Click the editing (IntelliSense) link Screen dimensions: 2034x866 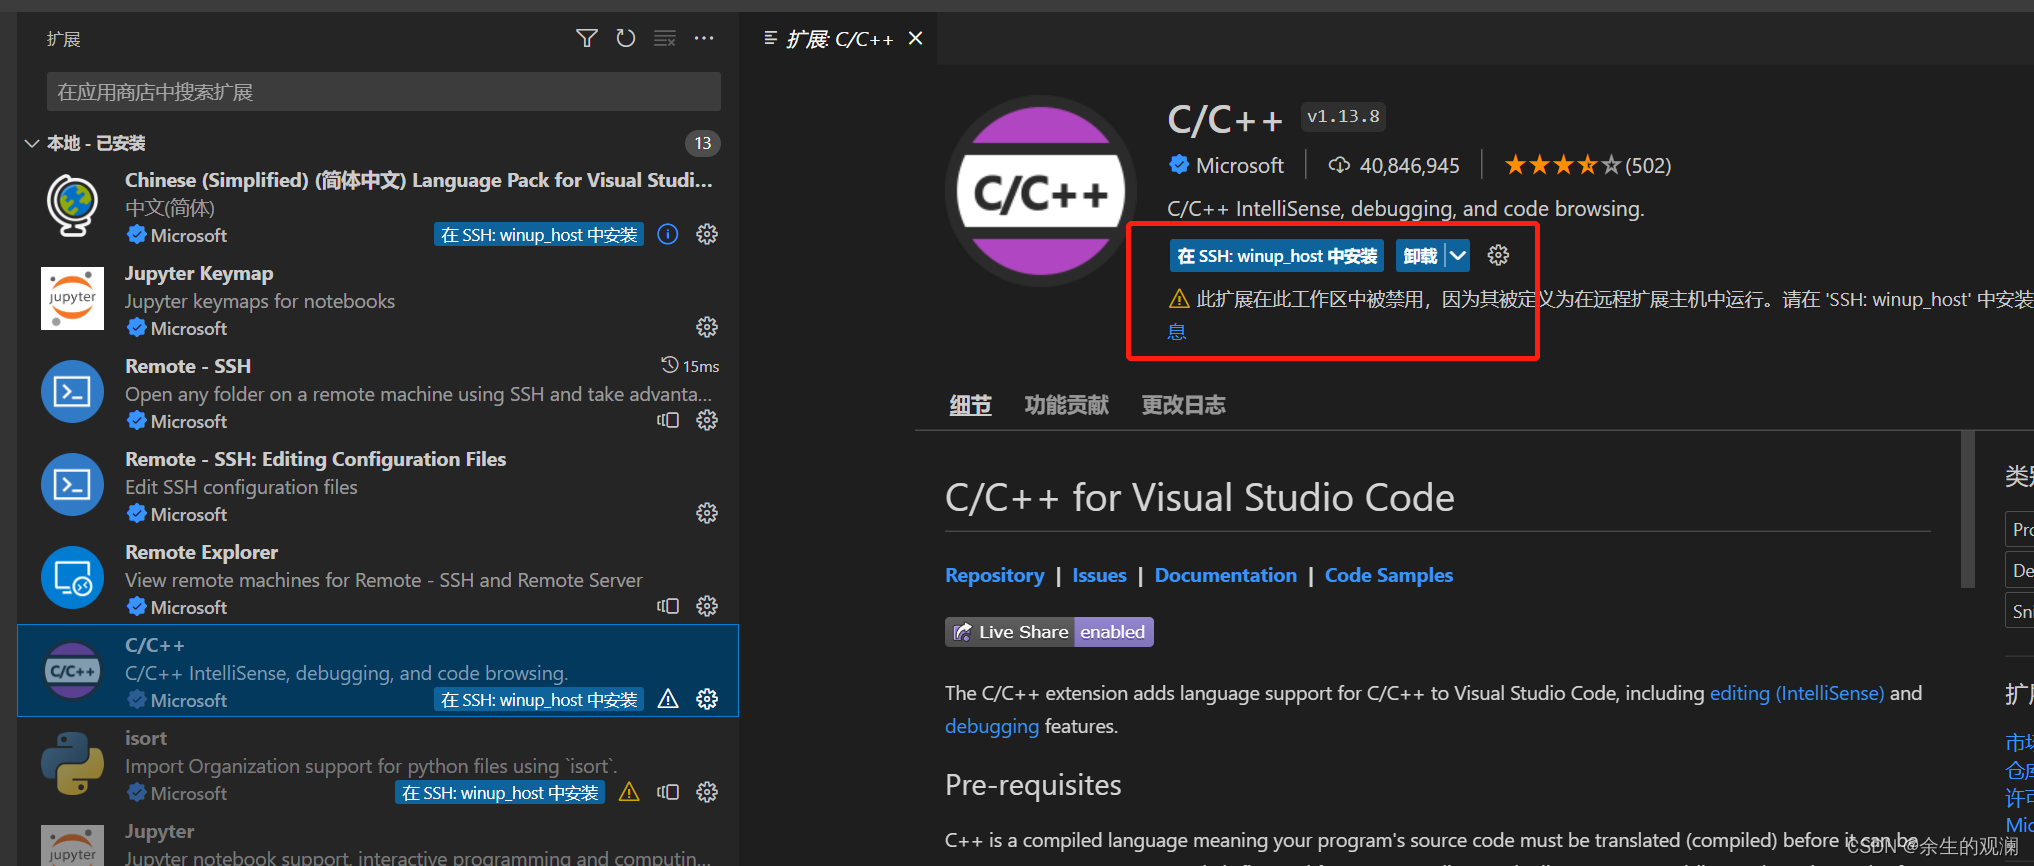[1797, 693]
